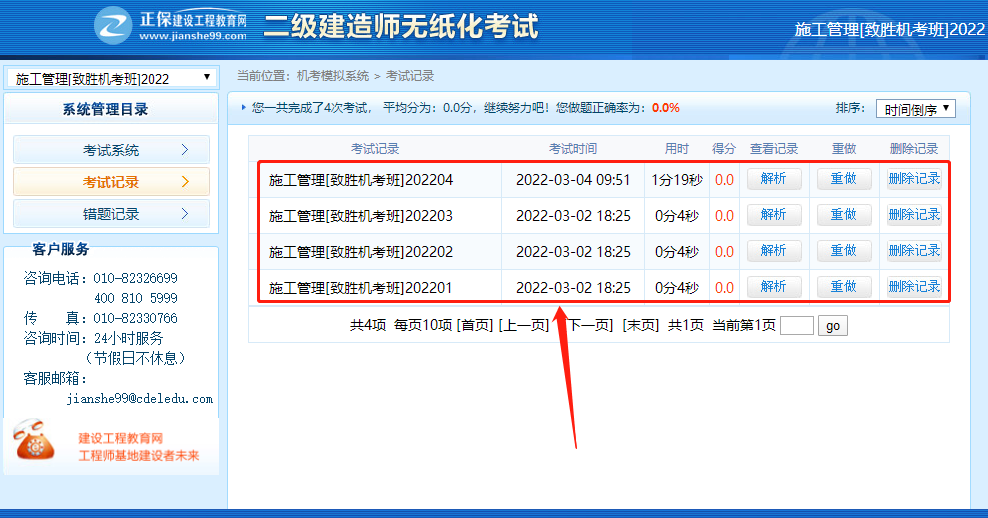Go to 末页 in pagination
This screenshot has height=518, width=988.
point(641,325)
